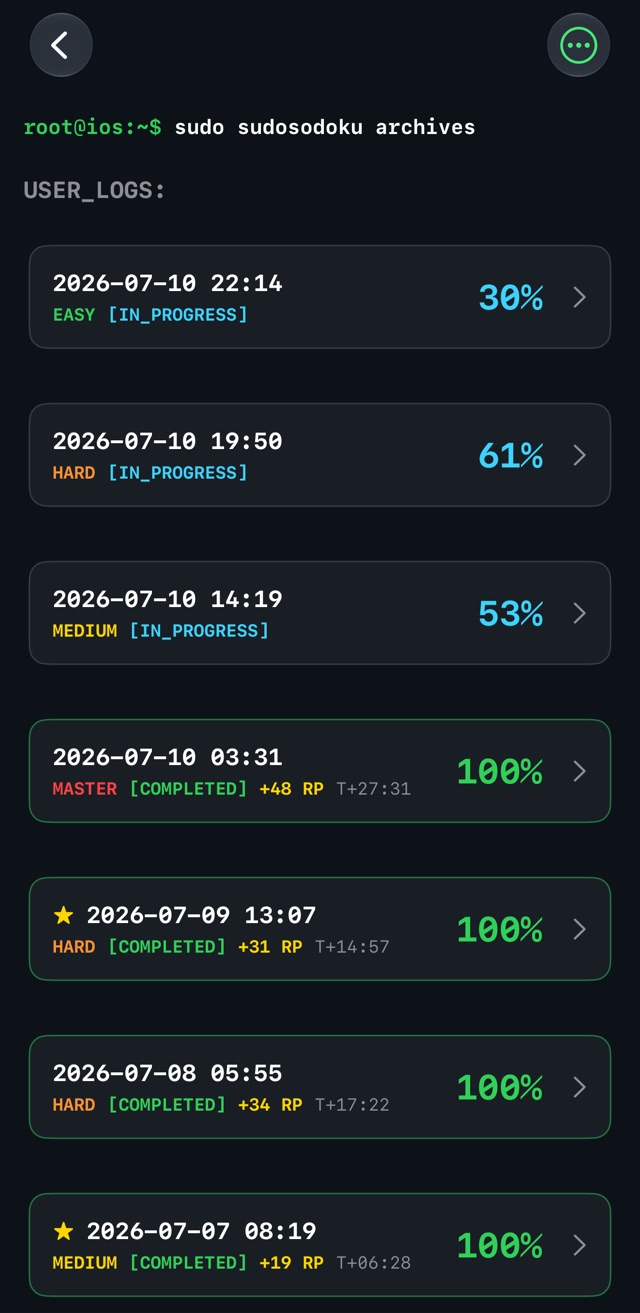Select the USER_LOGS: header
Viewport: 640px width, 1313px height.
pyautogui.click(x=94, y=190)
